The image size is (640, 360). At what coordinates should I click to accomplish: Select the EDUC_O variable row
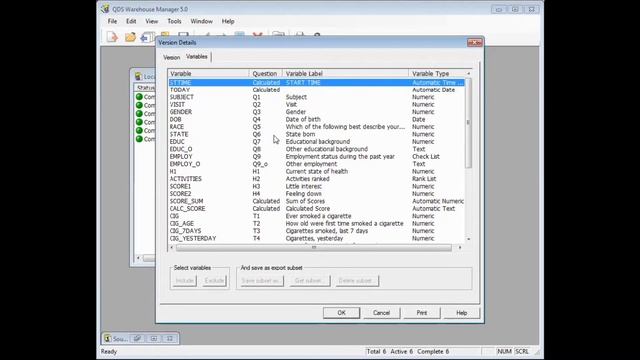pyautogui.click(x=316, y=149)
